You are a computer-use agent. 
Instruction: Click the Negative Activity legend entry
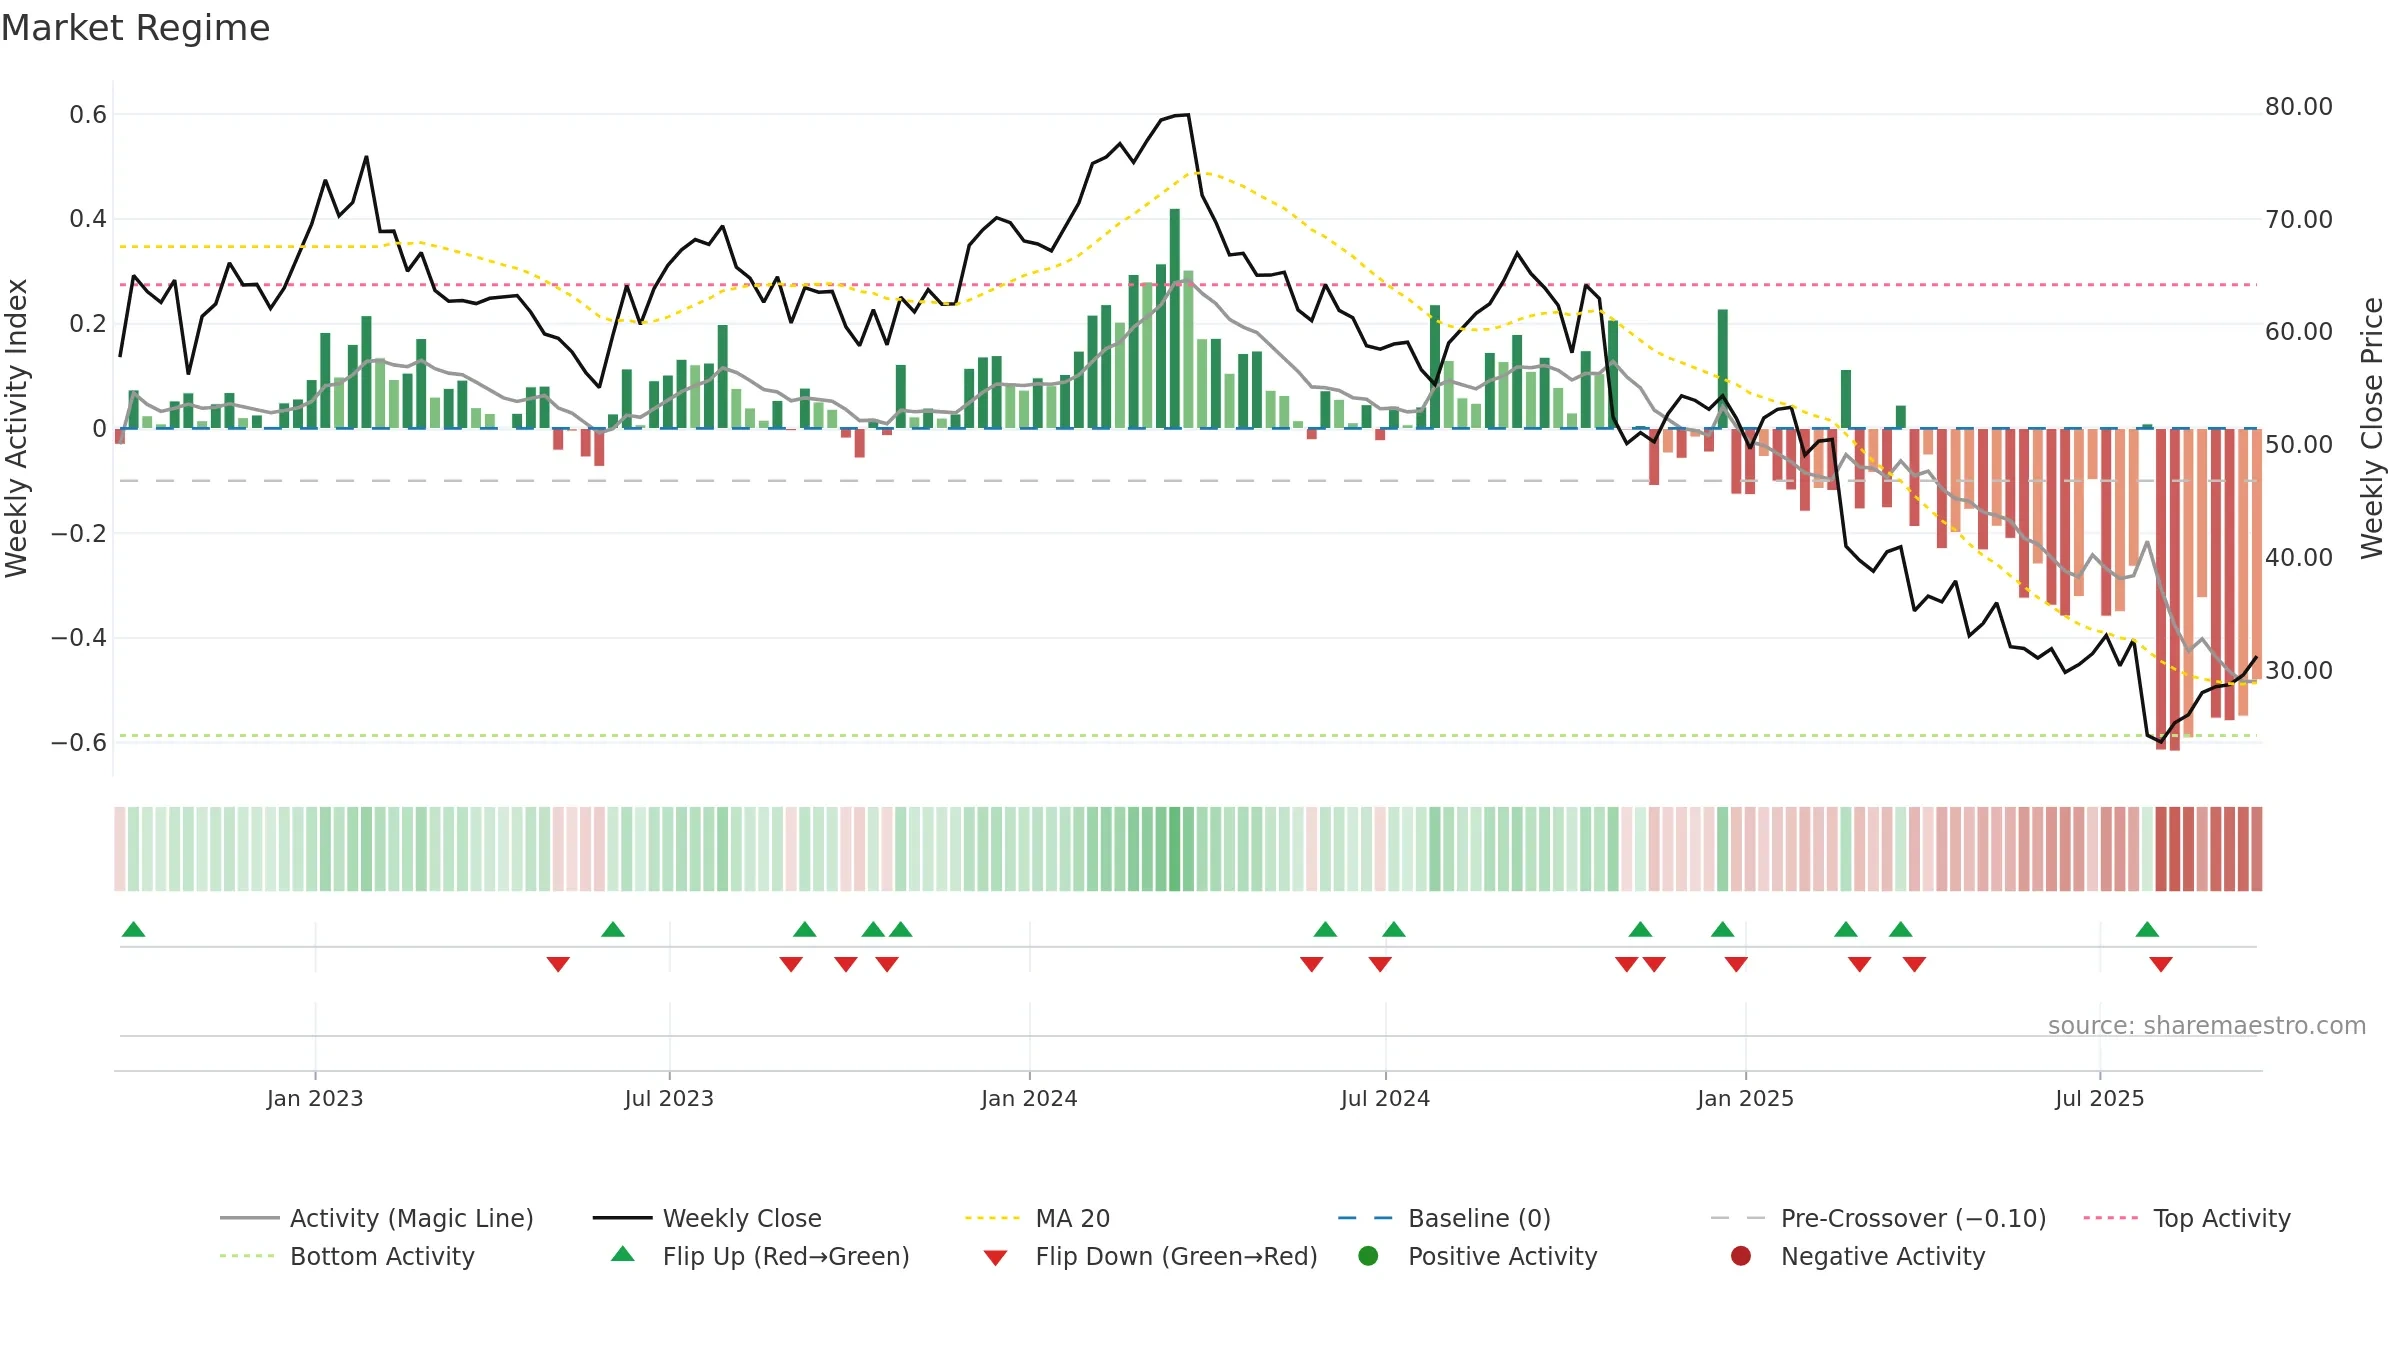[x=1858, y=1256]
